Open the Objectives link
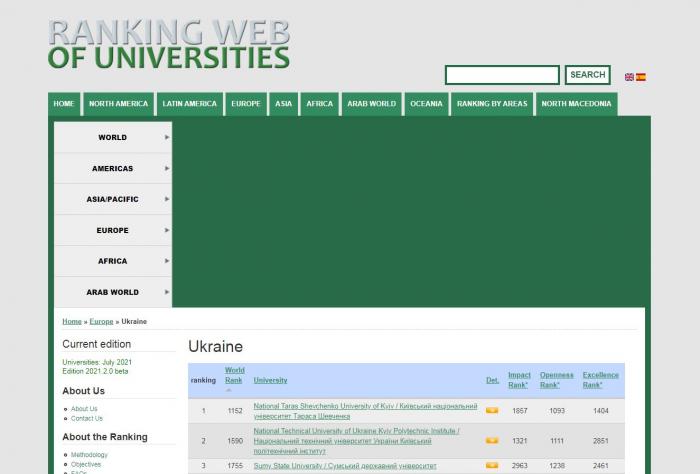This screenshot has width=700, height=474. (86, 465)
